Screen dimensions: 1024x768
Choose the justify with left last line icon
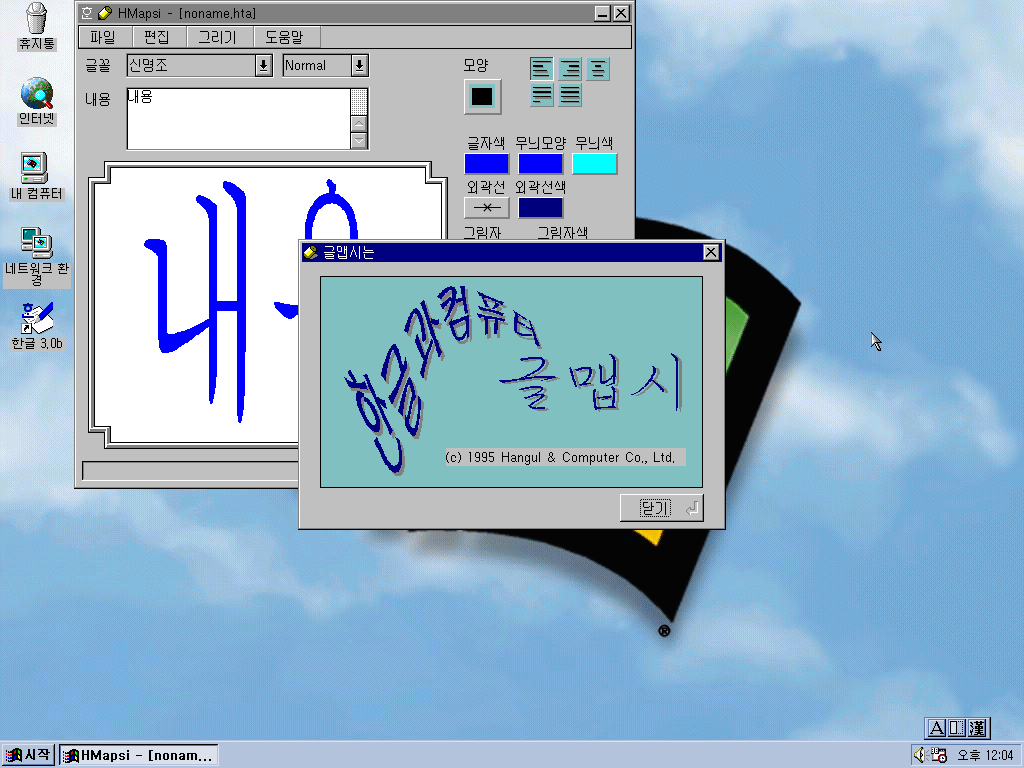(x=541, y=95)
